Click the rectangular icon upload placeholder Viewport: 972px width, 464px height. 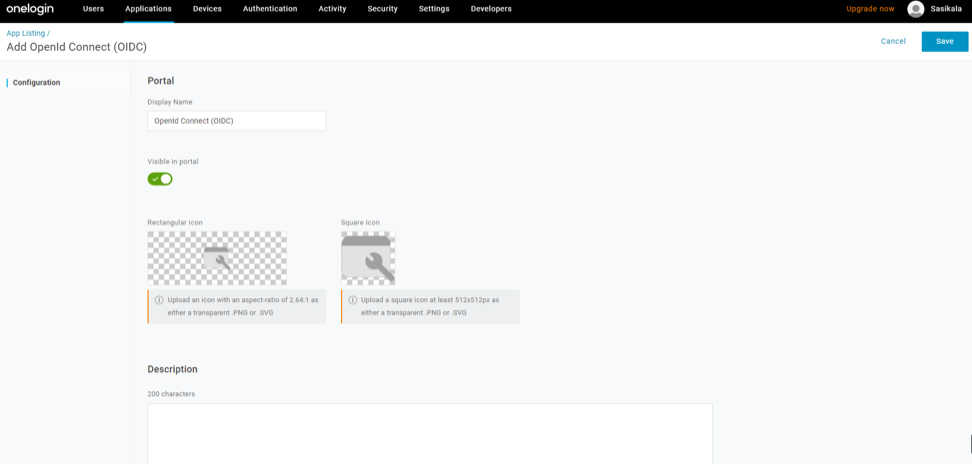pyautogui.click(x=217, y=258)
